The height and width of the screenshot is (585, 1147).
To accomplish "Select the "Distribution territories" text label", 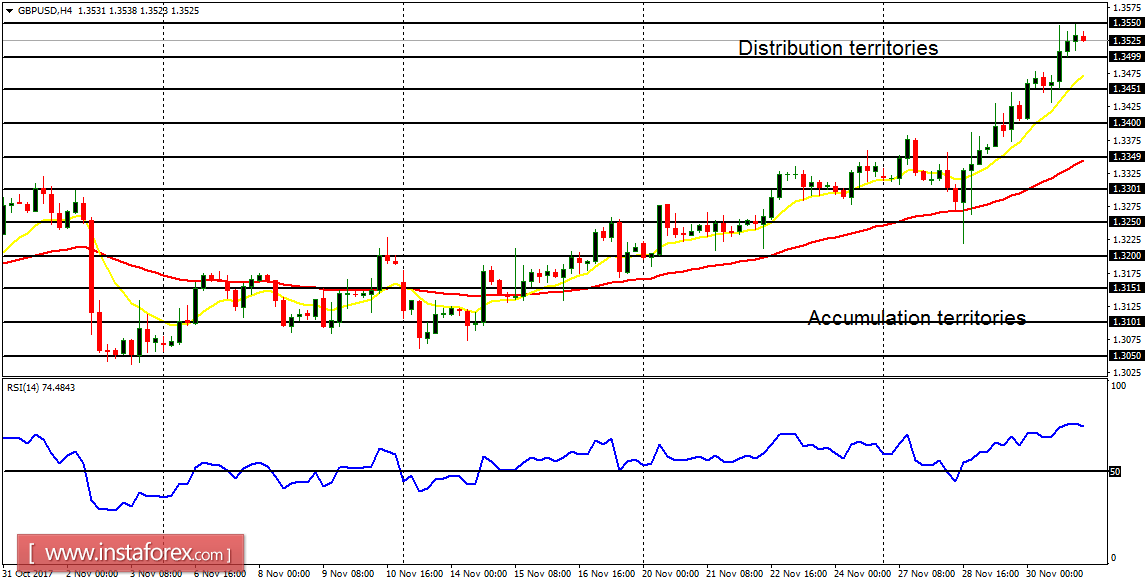I will [838, 48].
